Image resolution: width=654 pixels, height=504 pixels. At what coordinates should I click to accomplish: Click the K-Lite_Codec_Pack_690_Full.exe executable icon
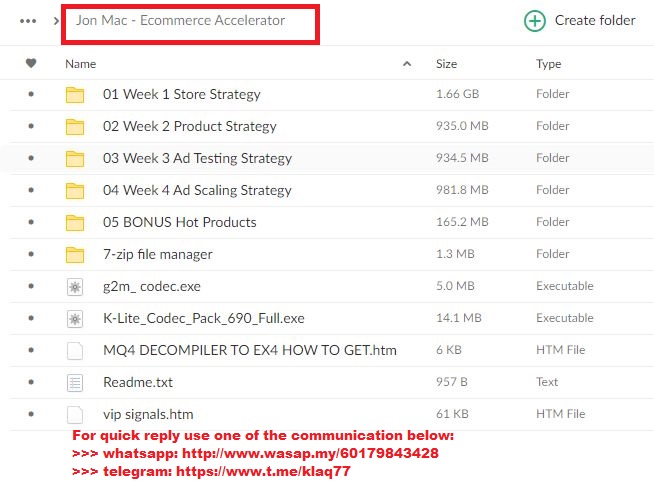(x=75, y=319)
